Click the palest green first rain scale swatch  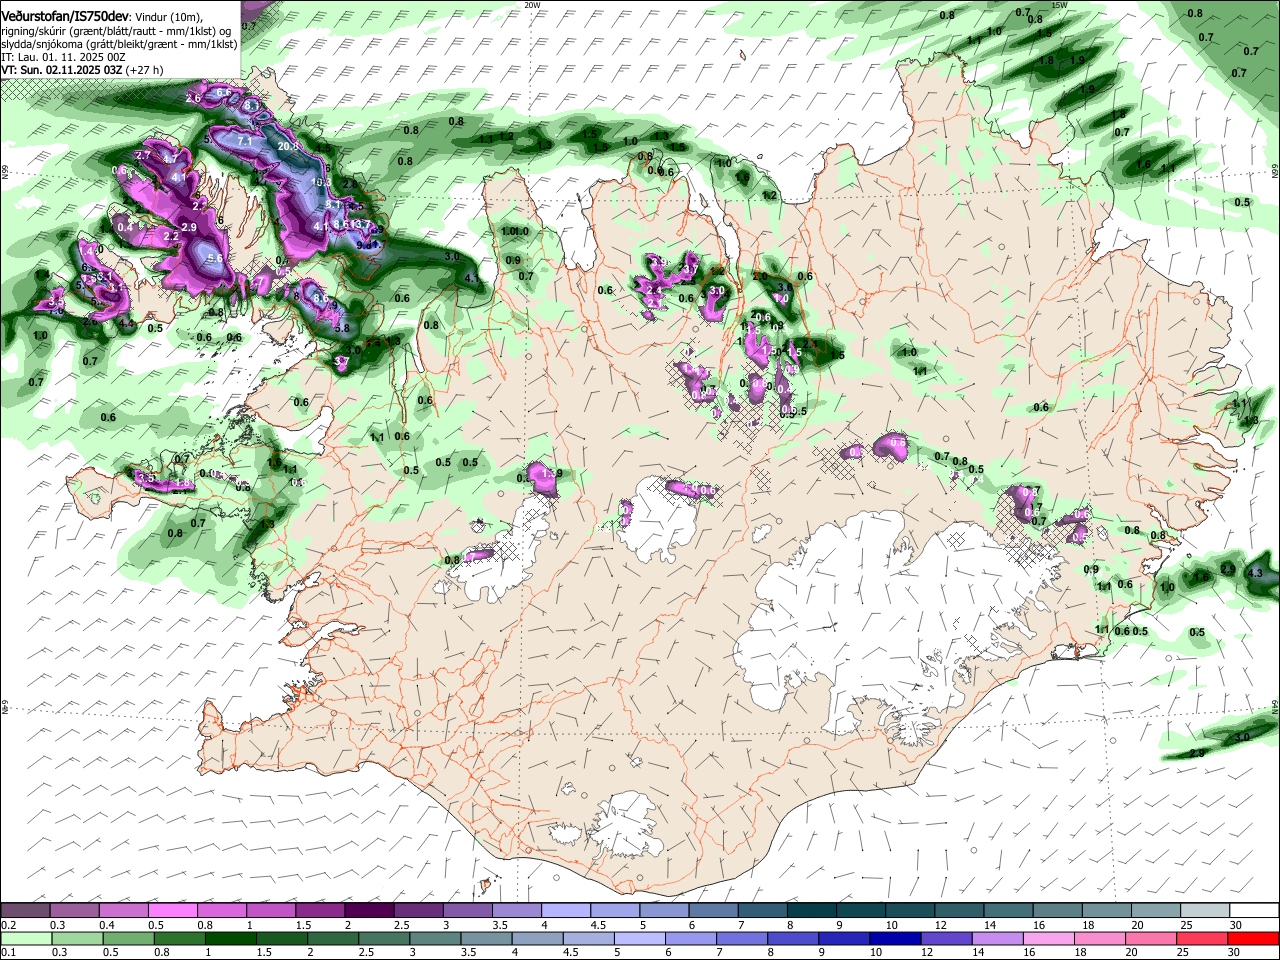[x=25, y=939]
